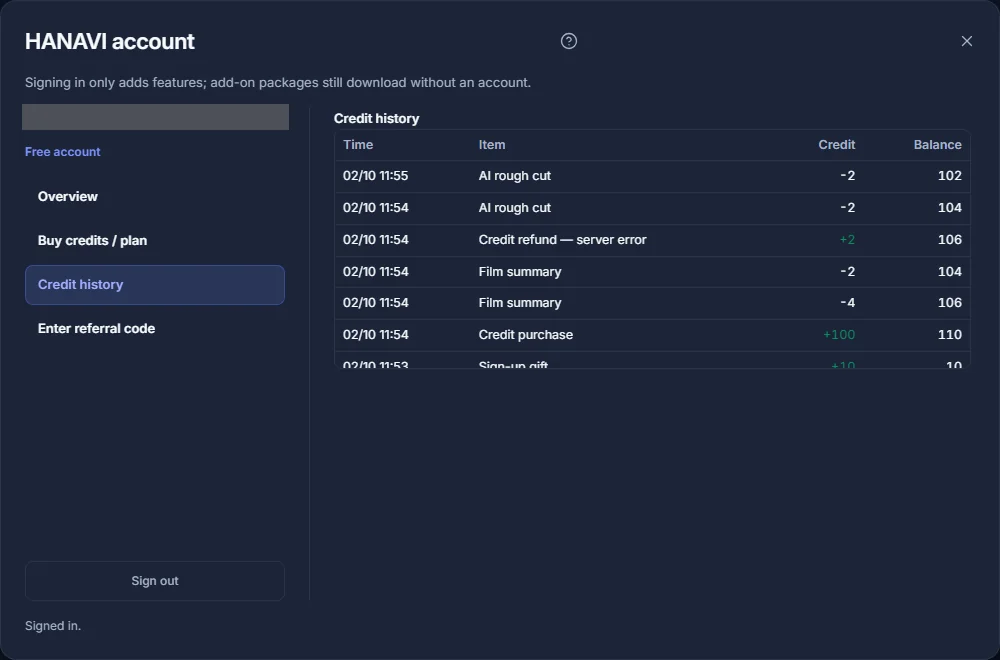1000x660 pixels.
Task: Click the HANAVI account title
Action: tap(110, 41)
